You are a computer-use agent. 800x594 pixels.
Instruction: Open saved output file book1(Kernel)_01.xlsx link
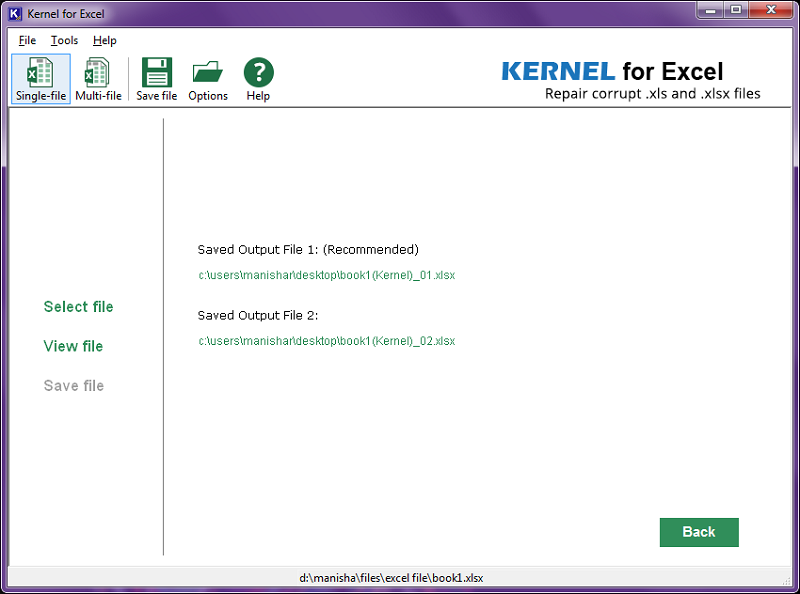coord(327,275)
